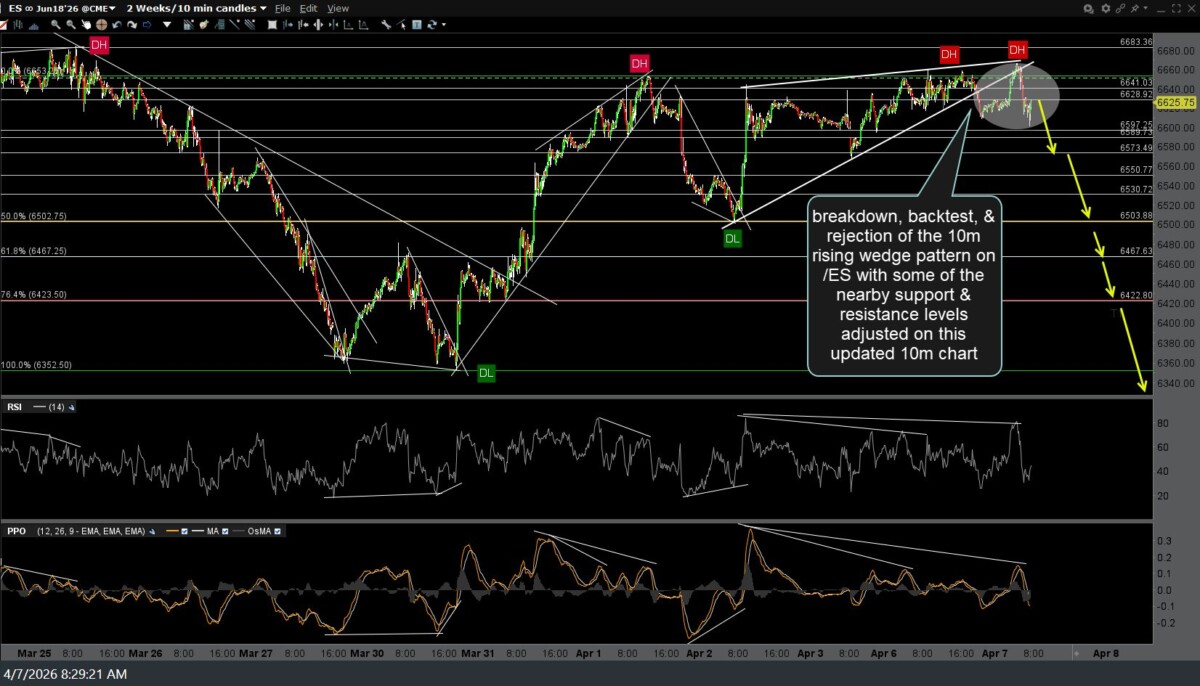The height and width of the screenshot is (686, 1200).
Task: Toggle the OsMA histogram checkbox
Action: point(277,531)
